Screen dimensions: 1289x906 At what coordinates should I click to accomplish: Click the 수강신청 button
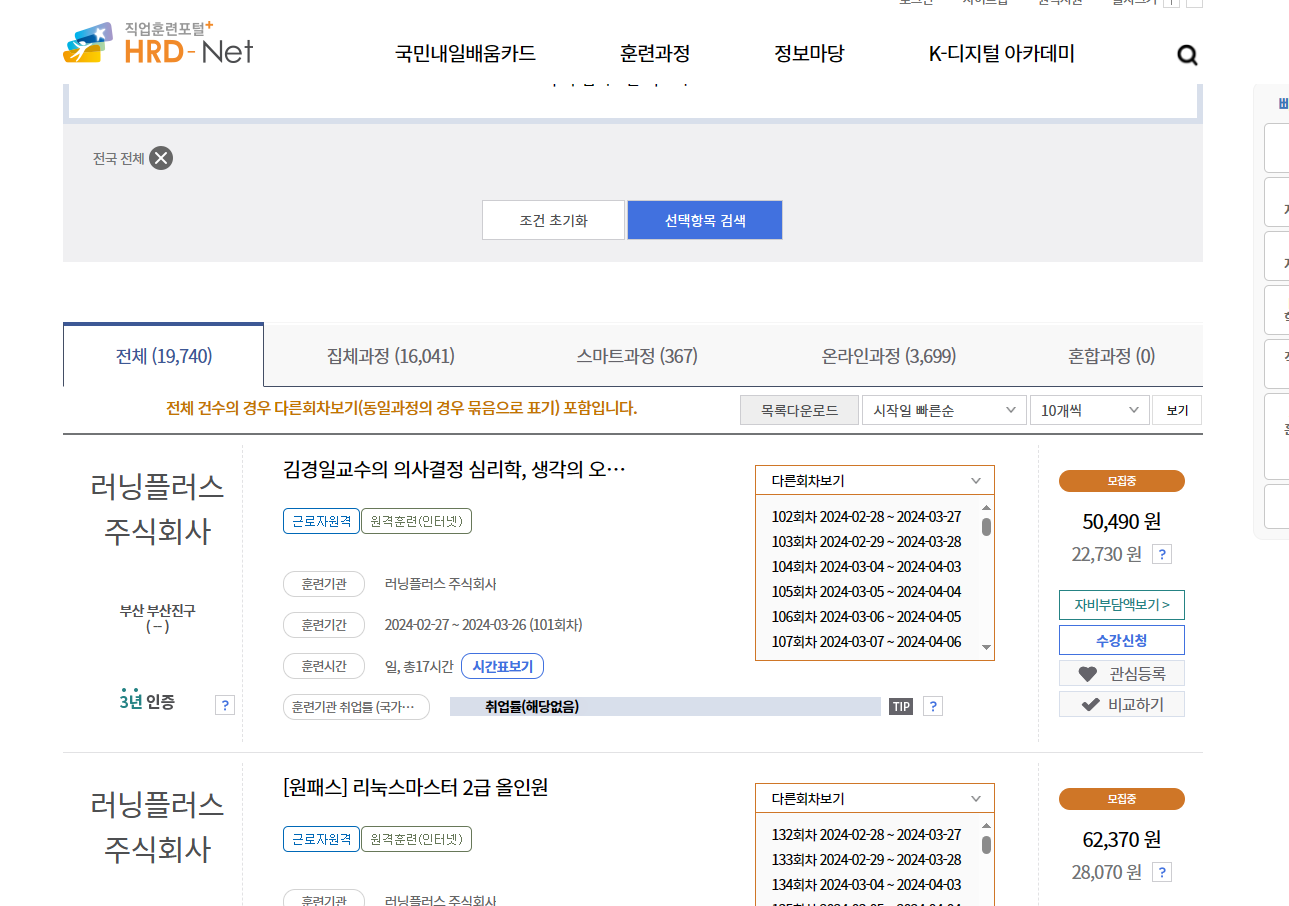click(x=1122, y=640)
